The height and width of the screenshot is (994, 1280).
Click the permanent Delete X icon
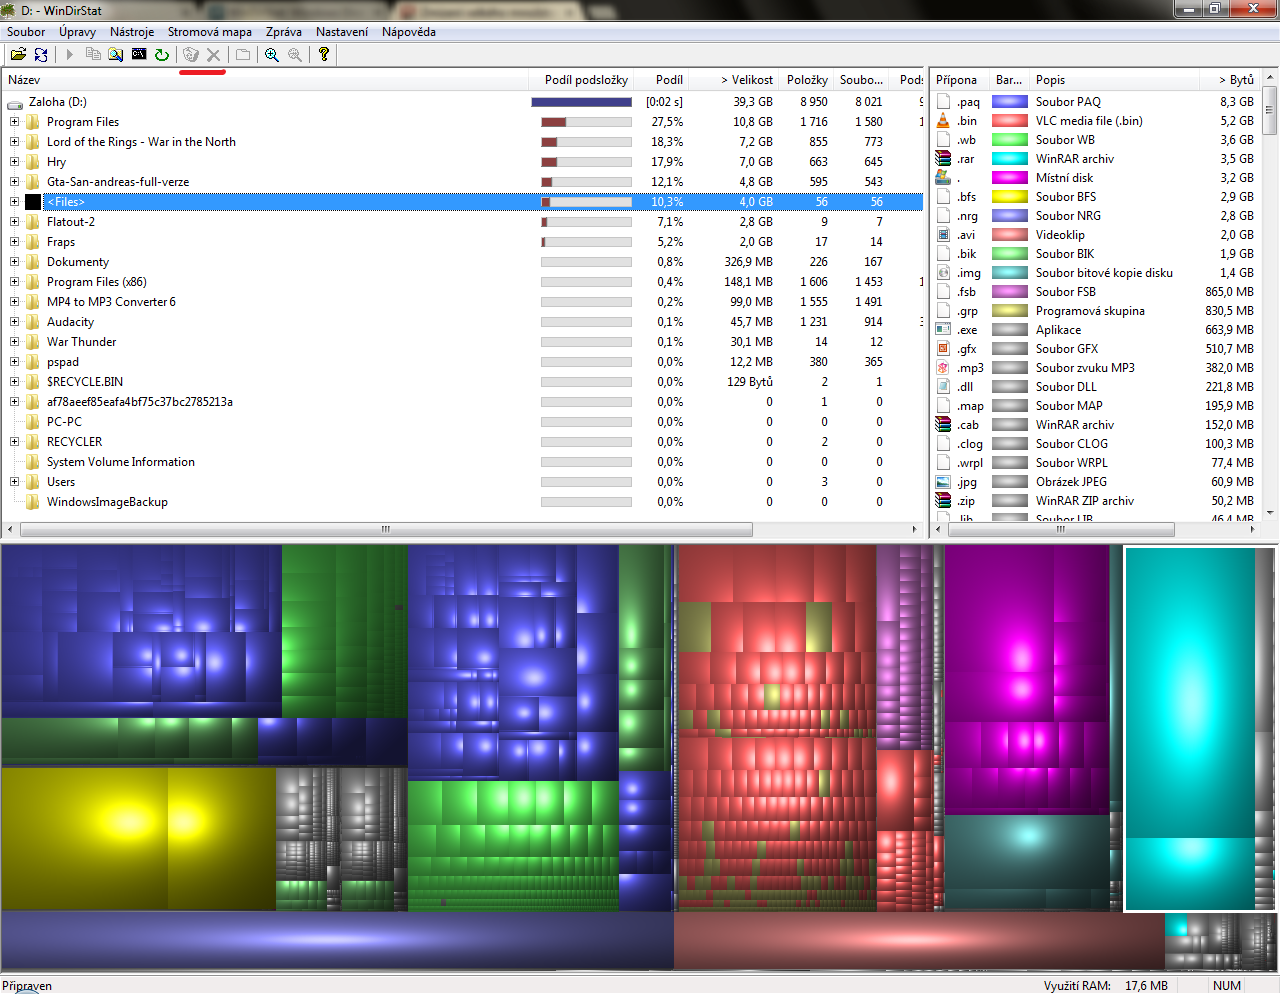click(x=213, y=55)
